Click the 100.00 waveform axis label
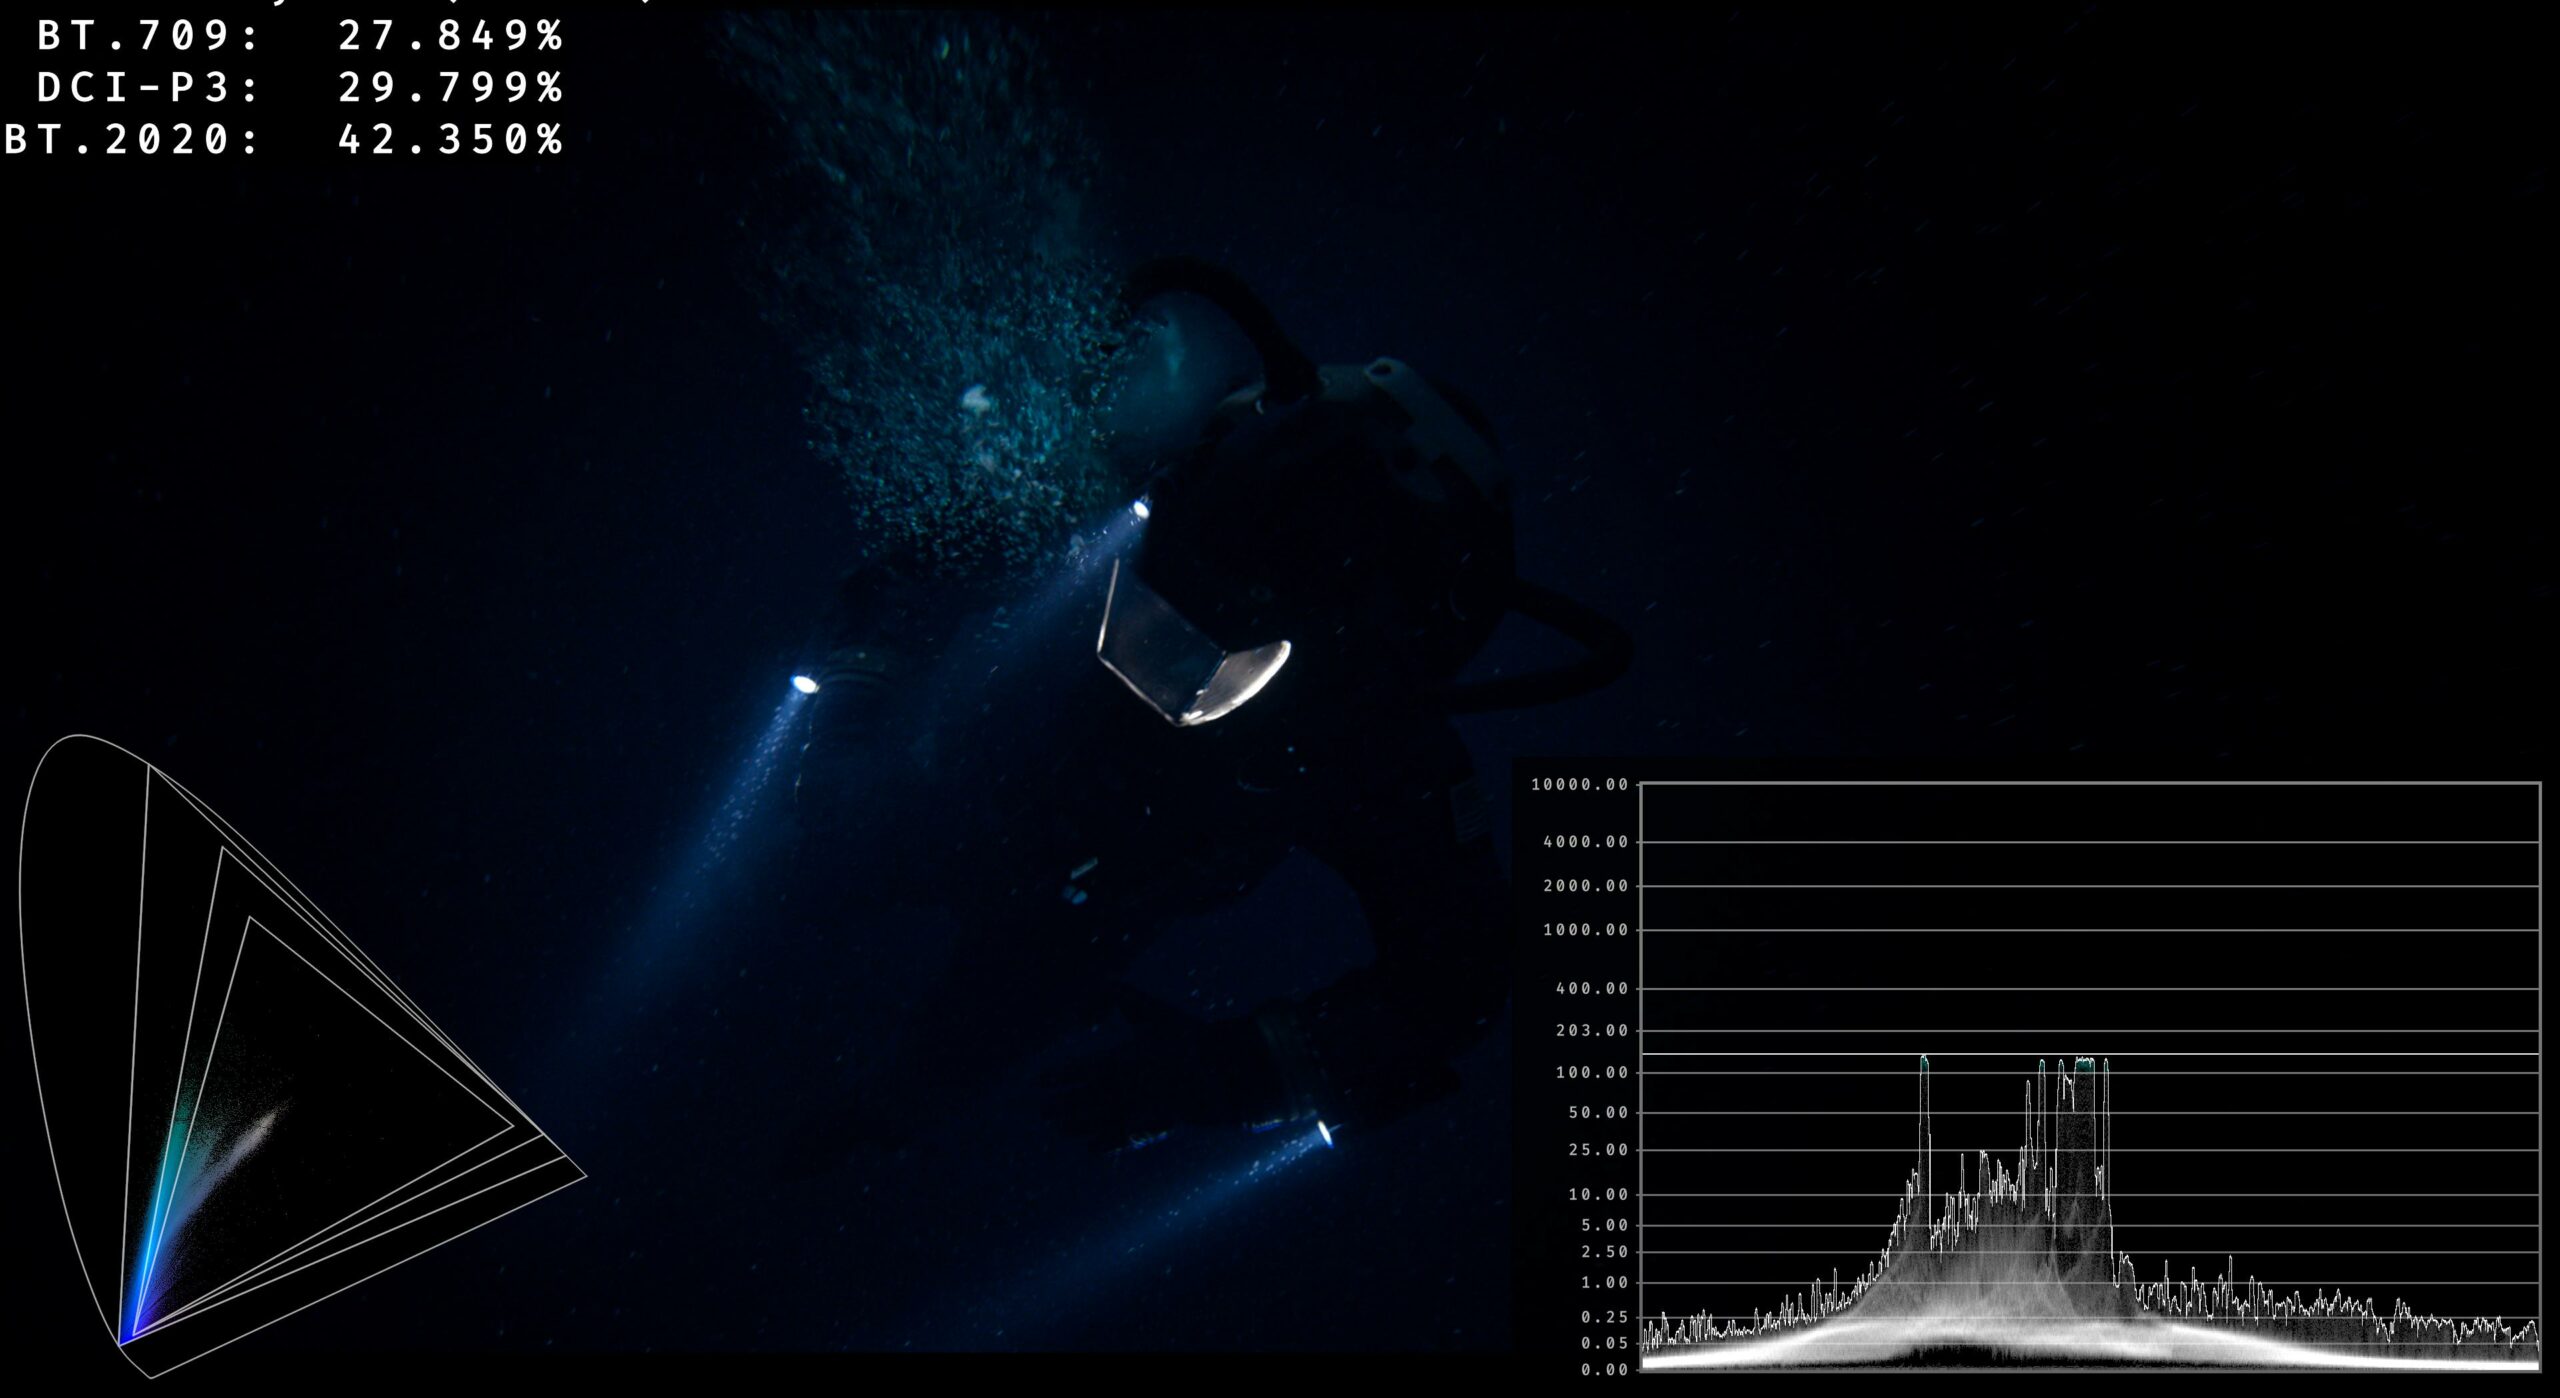2560x1398 pixels. point(1592,1073)
